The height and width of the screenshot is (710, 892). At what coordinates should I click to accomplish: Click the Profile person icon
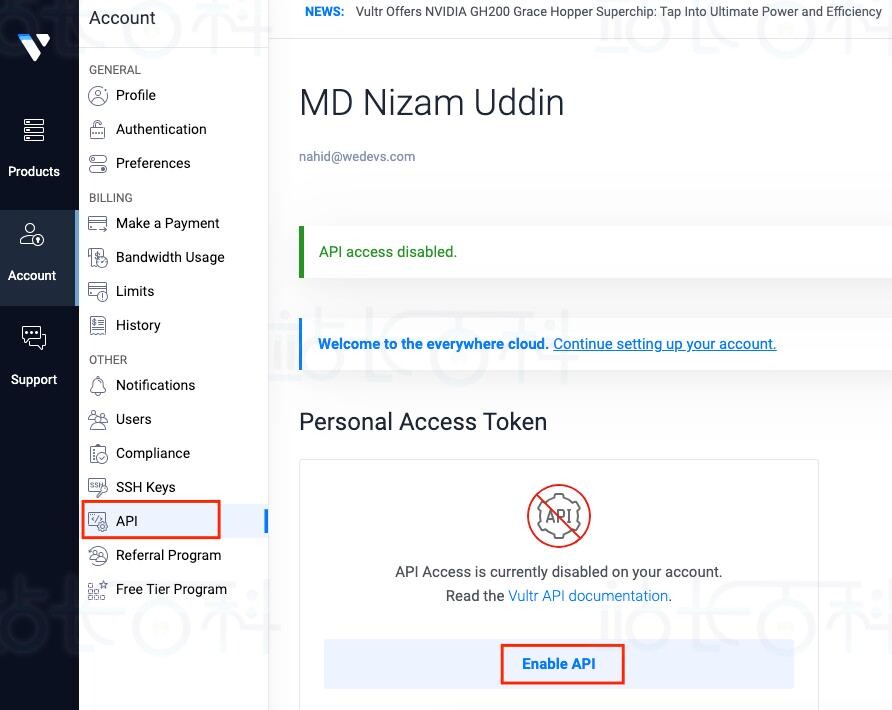click(x=98, y=96)
